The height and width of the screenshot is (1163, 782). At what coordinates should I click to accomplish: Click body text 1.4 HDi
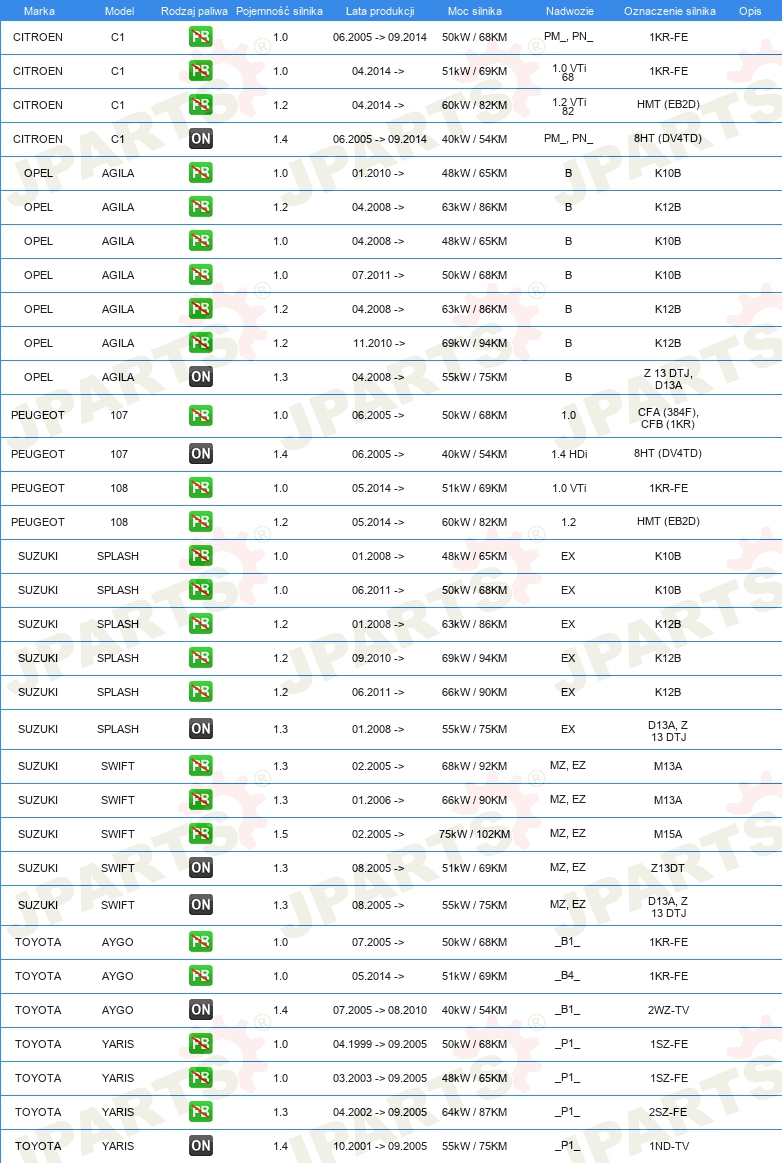point(569,454)
